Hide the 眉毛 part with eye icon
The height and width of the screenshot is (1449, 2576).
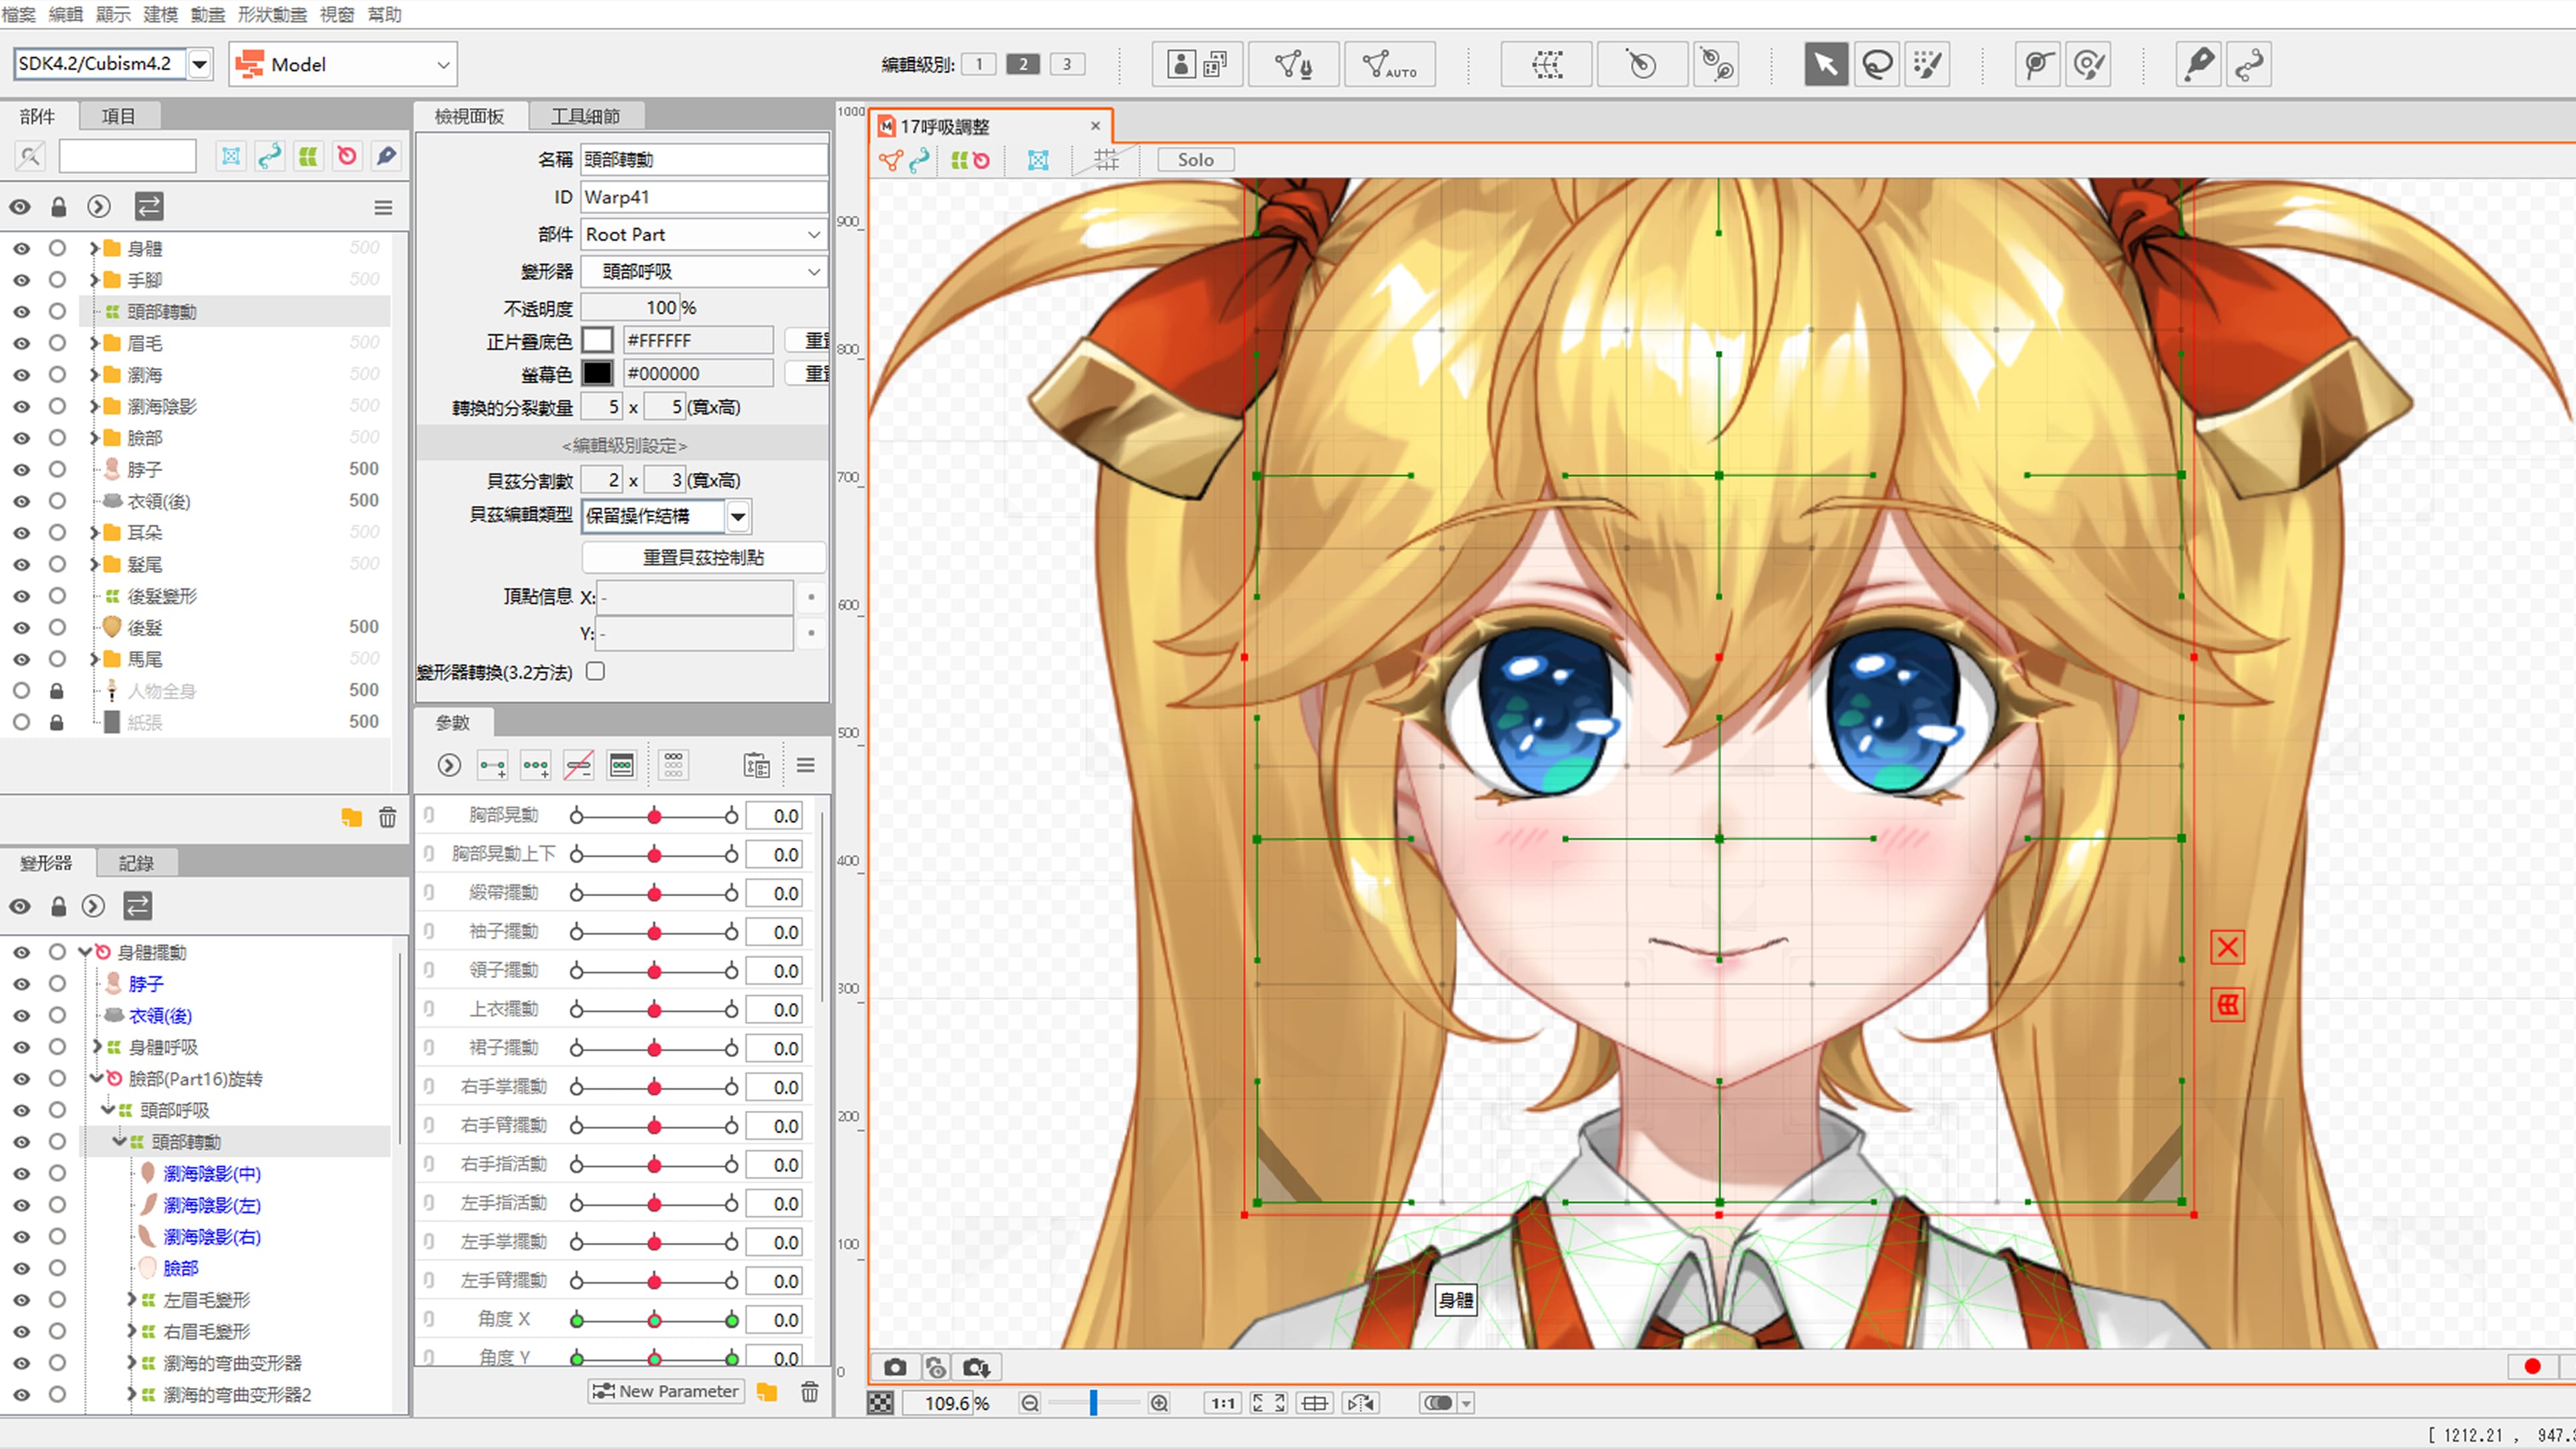21,344
